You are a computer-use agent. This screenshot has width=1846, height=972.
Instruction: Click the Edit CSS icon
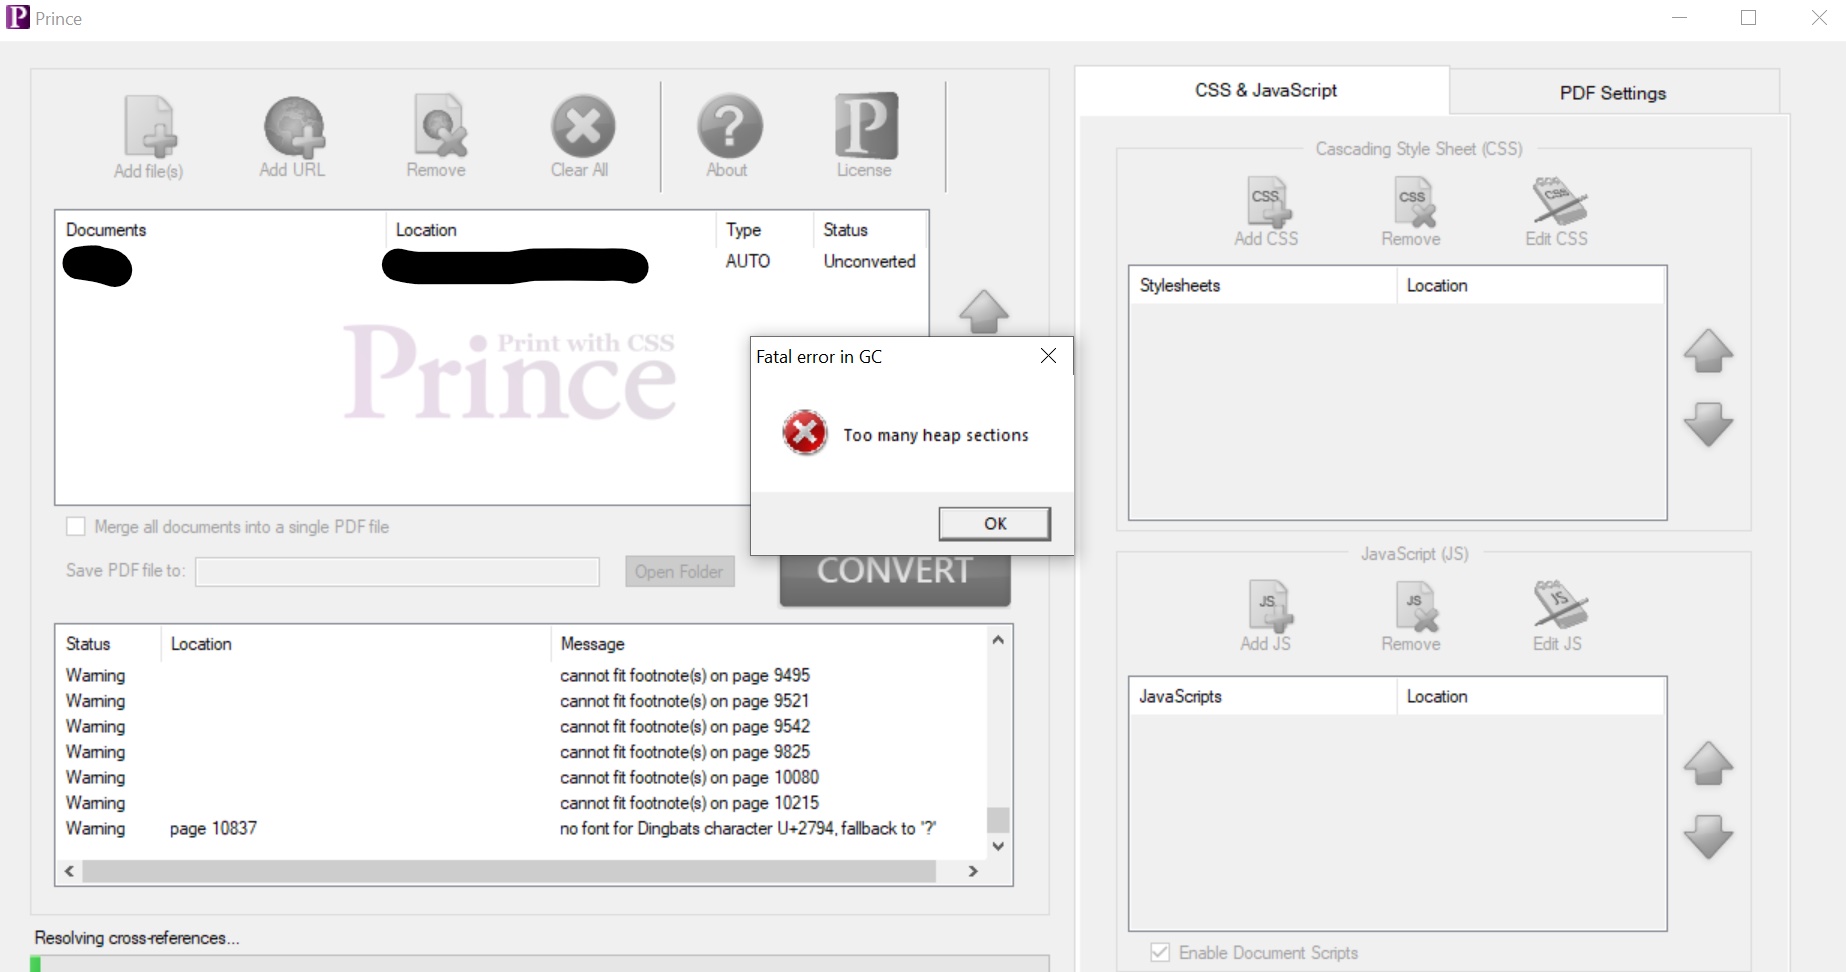point(1558,203)
